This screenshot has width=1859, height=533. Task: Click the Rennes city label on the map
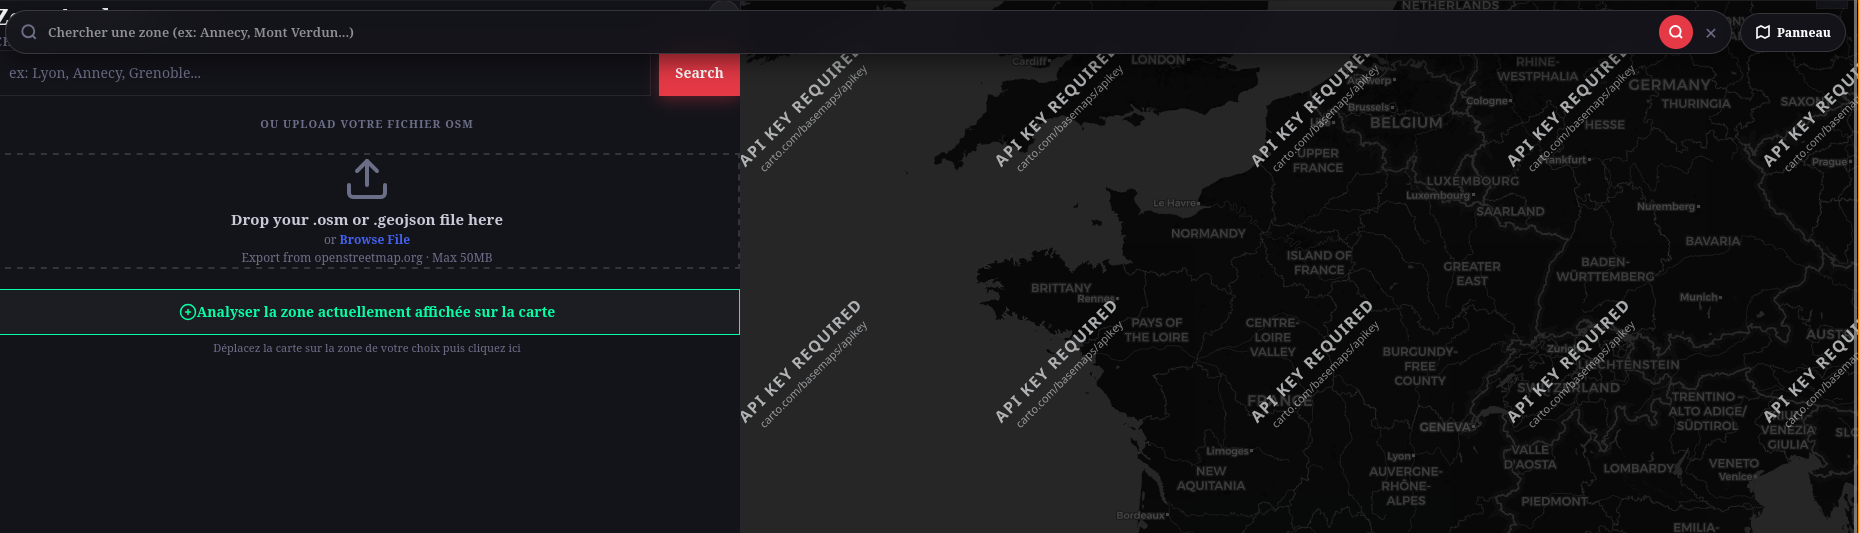pyautogui.click(x=1097, y=298)
